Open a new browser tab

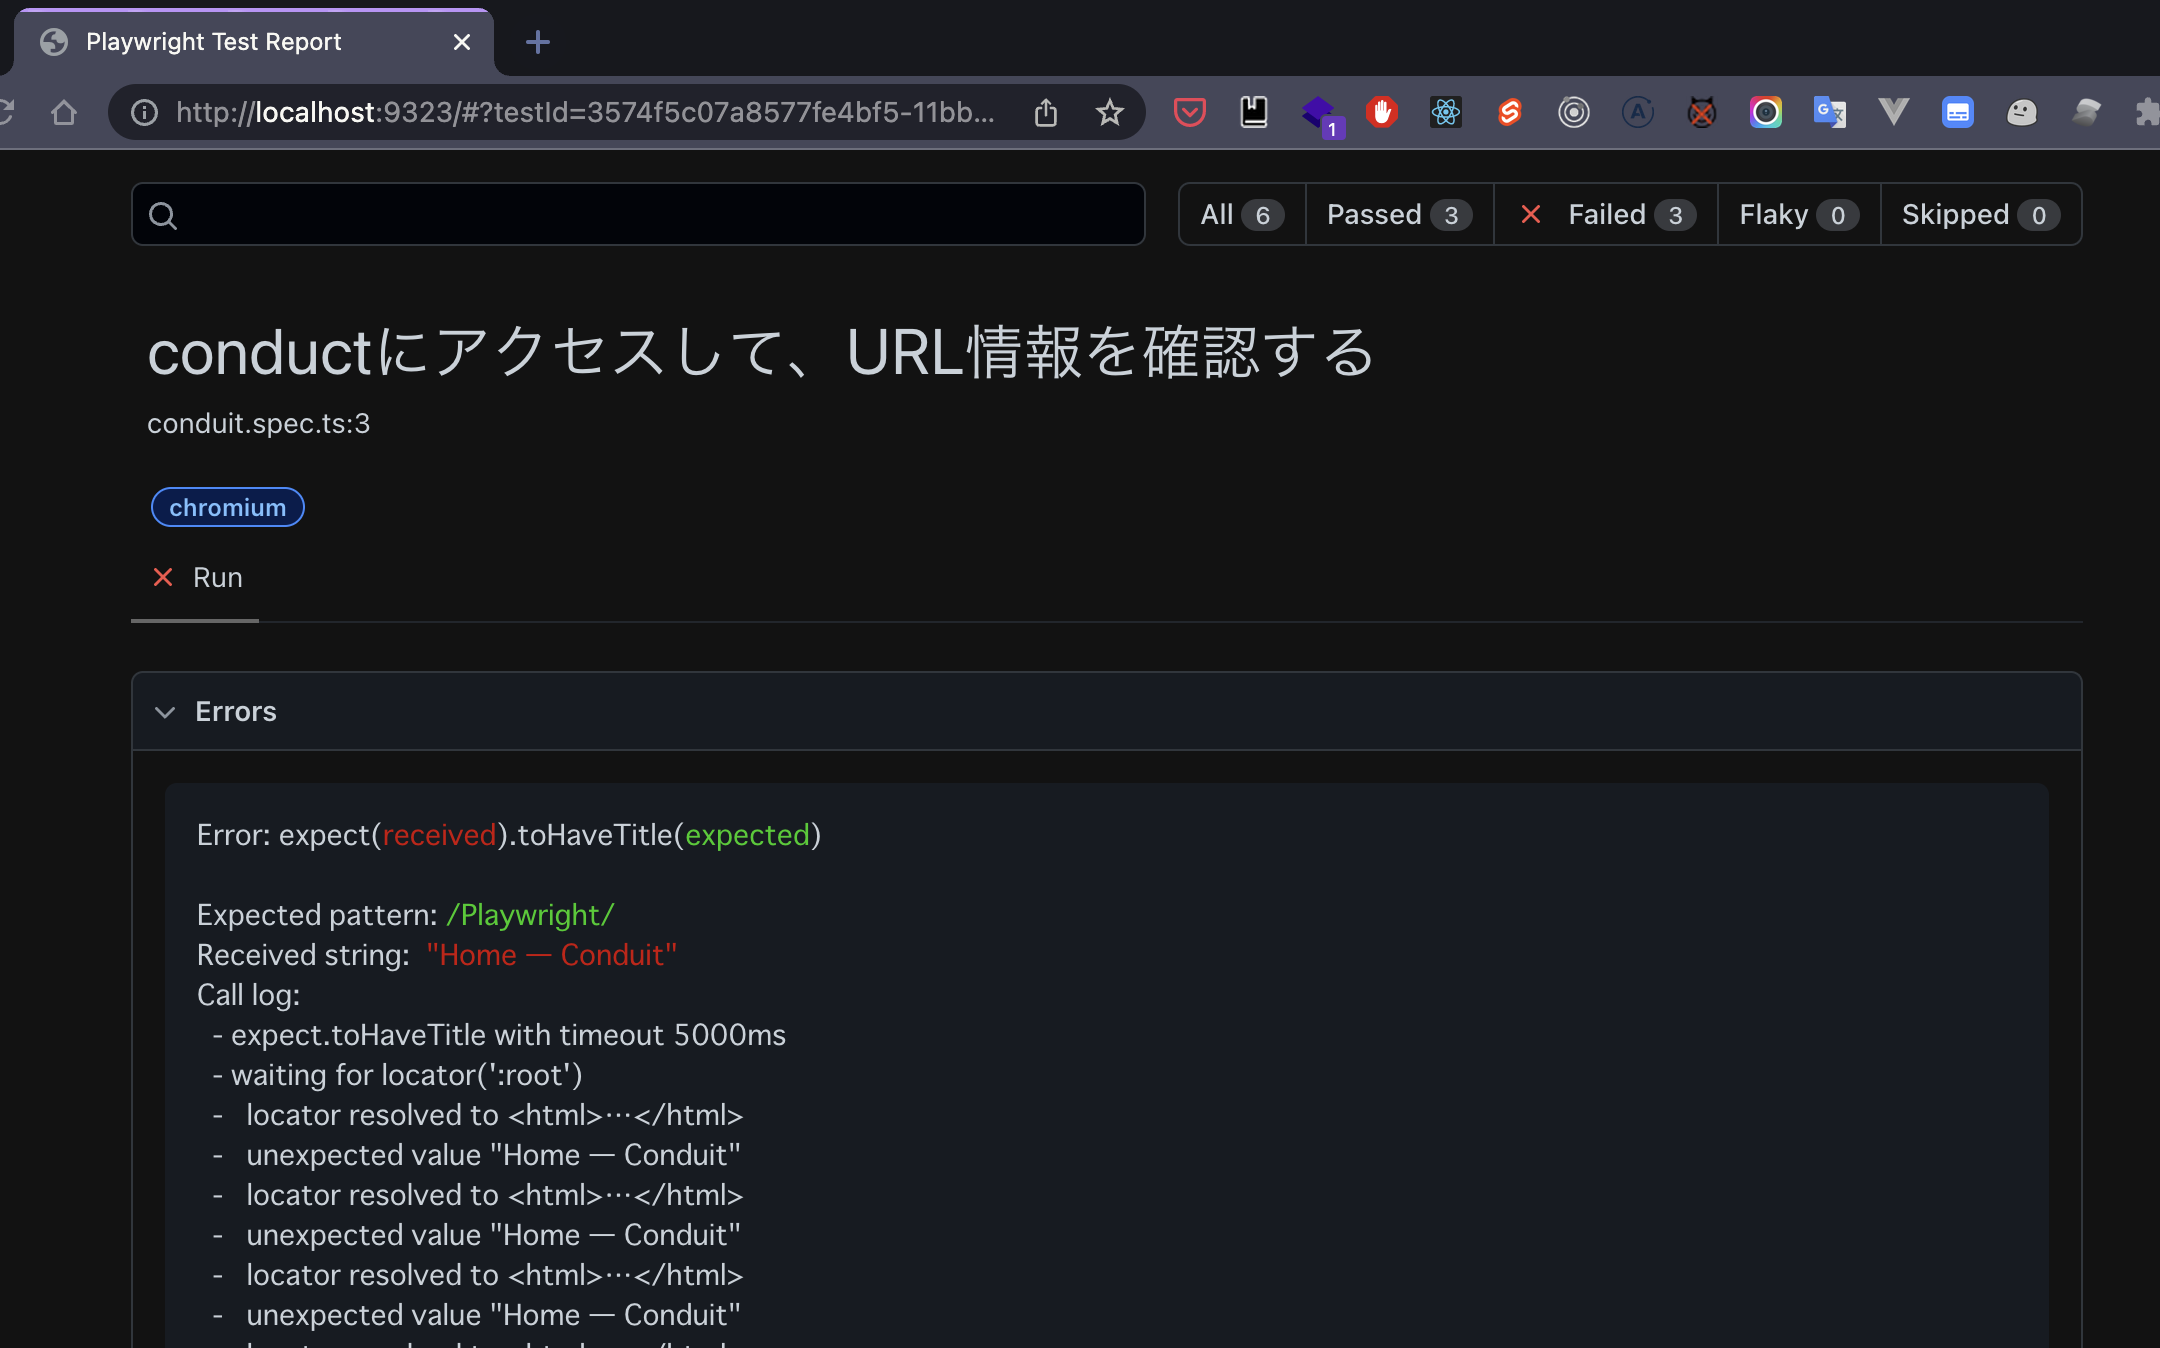click(x=538, y=42)
